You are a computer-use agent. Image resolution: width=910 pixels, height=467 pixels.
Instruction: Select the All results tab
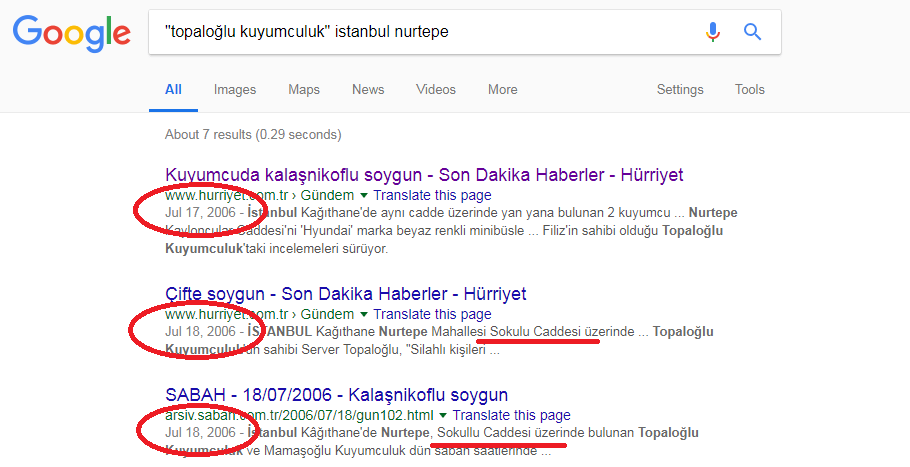coord(173,89)
